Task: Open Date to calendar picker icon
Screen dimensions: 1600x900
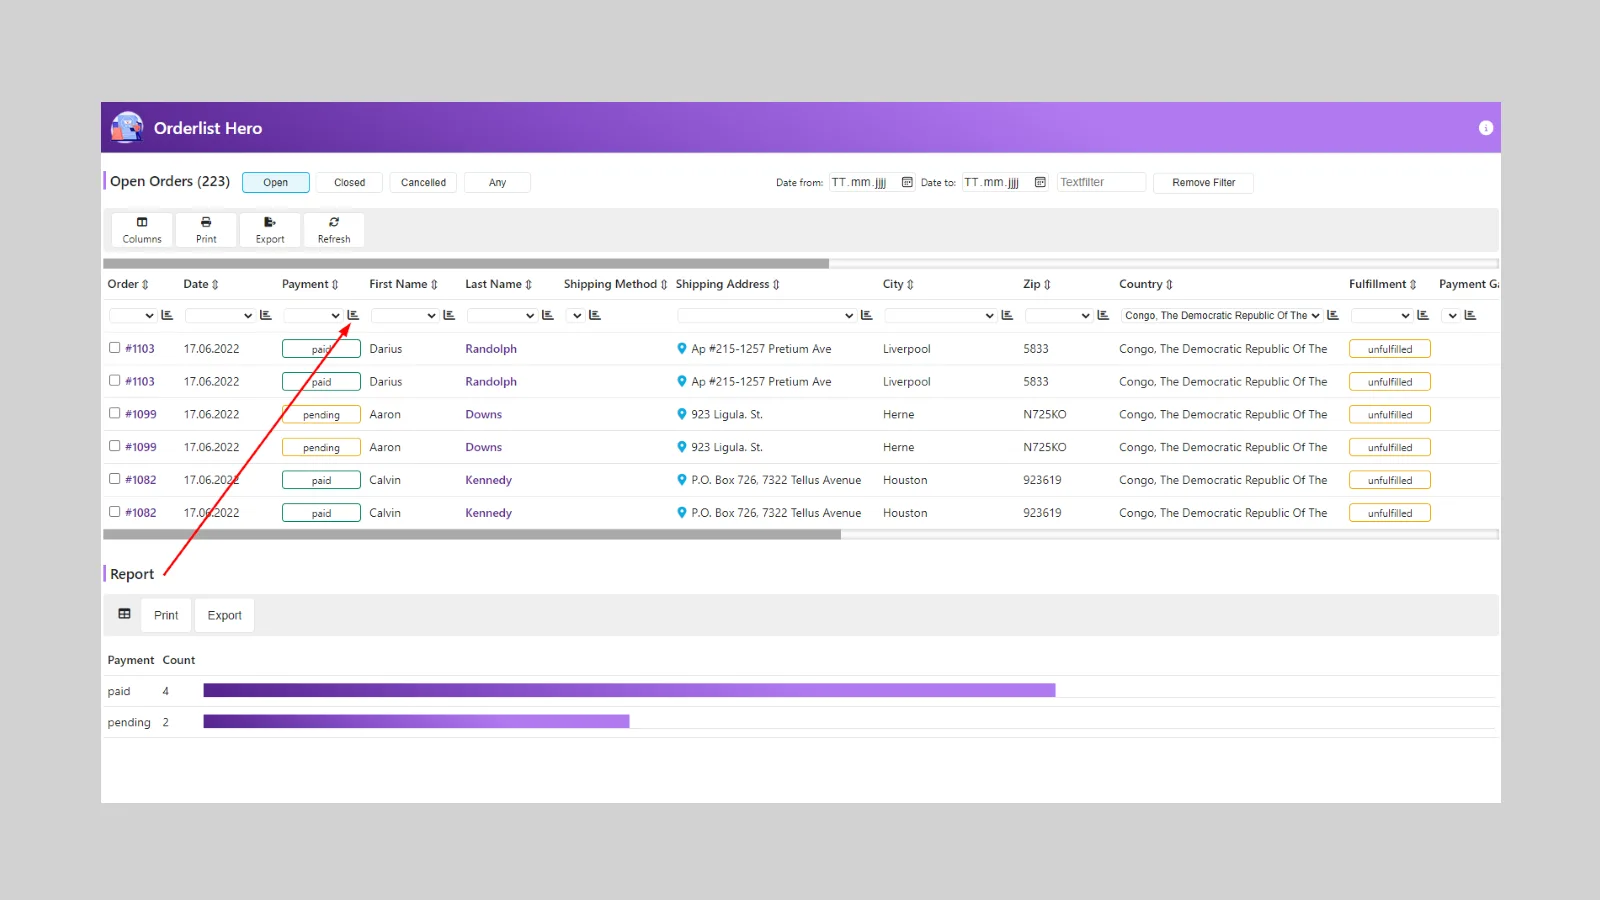Action: pos(1040,182)
